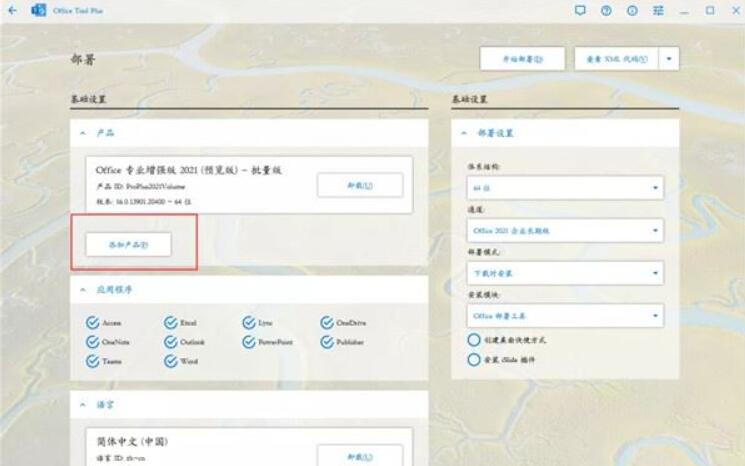Viewport: 745px width, 466px height.
Task: Uncheck the PowerPoint application
Action: coord(249,342)
